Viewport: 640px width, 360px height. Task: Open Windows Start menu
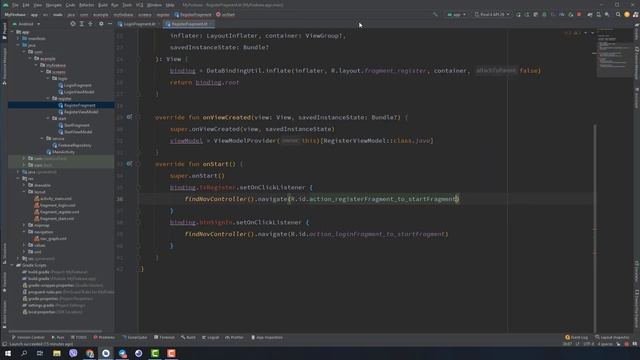tap(8, 353)
